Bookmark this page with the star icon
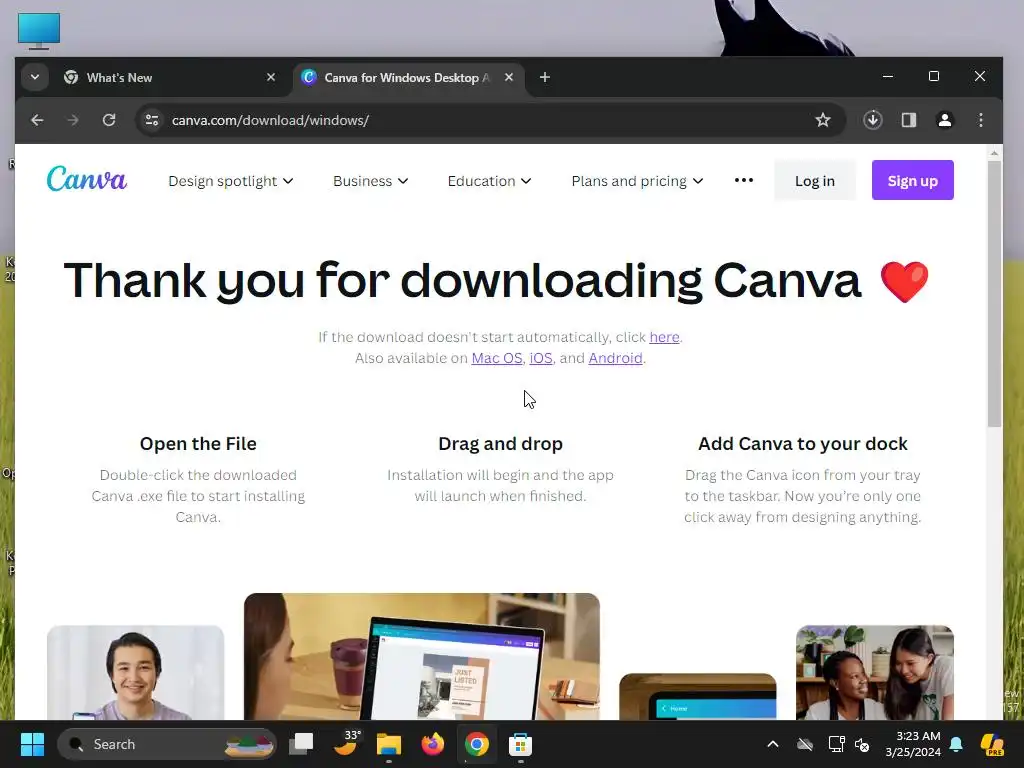This screenshot has width=1024, height=768. click(x=823, y=120)
